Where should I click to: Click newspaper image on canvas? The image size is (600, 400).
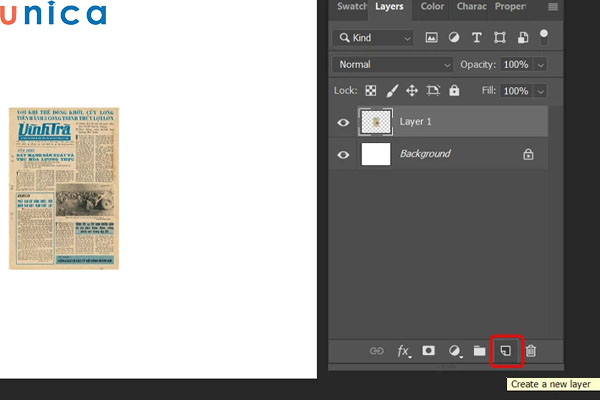click(64, 189)
